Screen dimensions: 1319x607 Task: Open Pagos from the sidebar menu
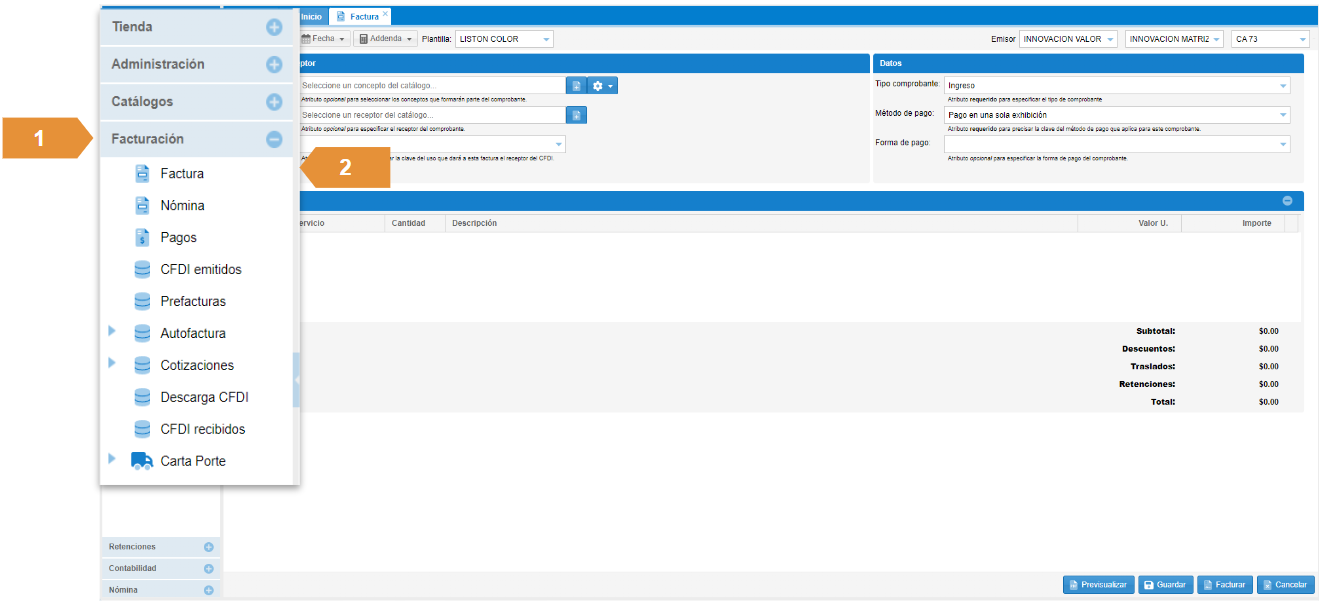pos(178,238)
